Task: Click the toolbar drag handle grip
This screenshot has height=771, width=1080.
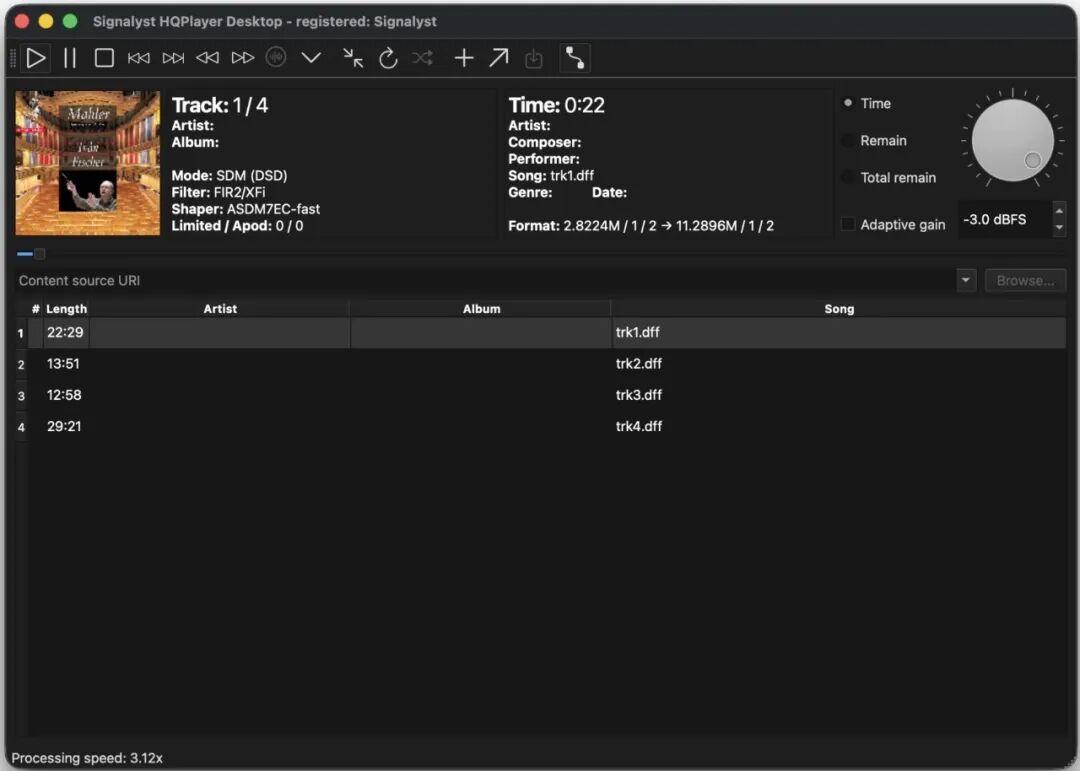Action: point(12,58)
